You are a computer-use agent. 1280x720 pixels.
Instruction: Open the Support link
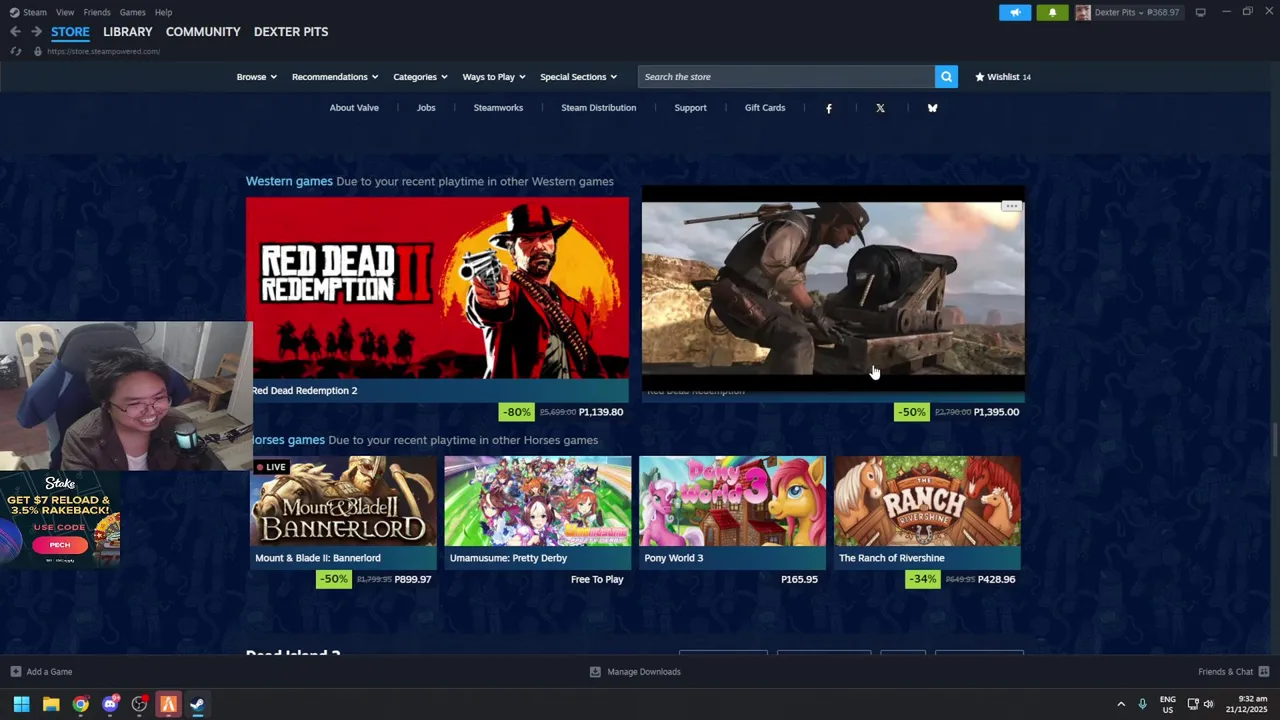pyautogui.click(x=690, y=108)
